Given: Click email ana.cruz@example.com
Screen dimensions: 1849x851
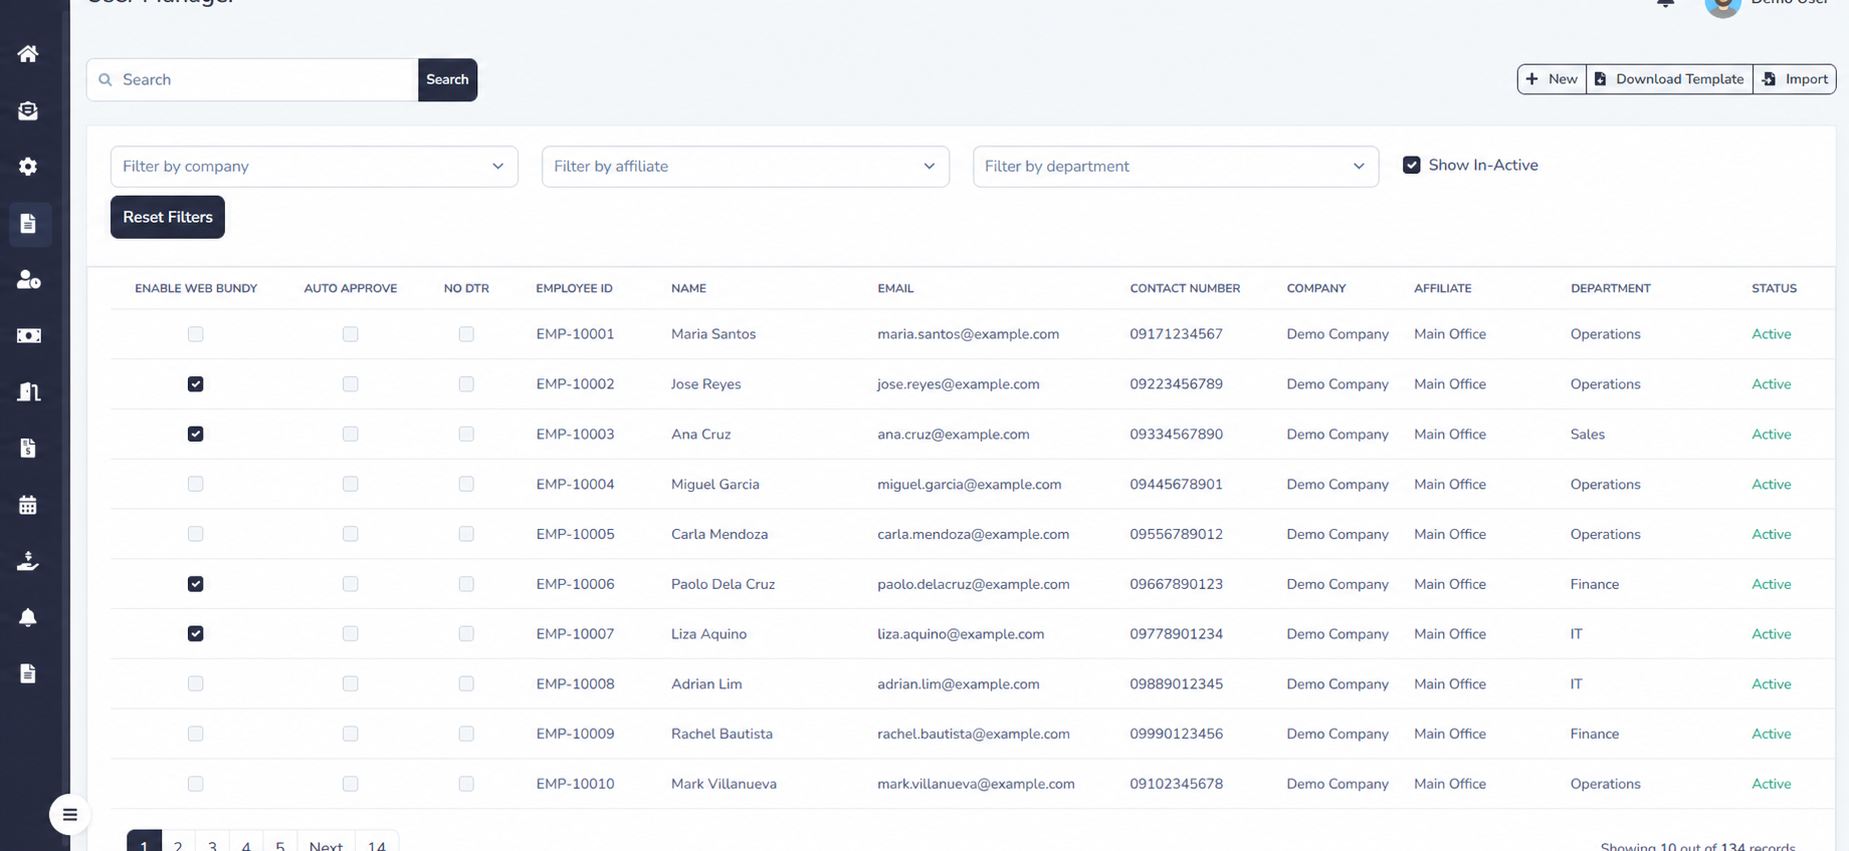Looking at the screenshot, I should click(953, 434).
